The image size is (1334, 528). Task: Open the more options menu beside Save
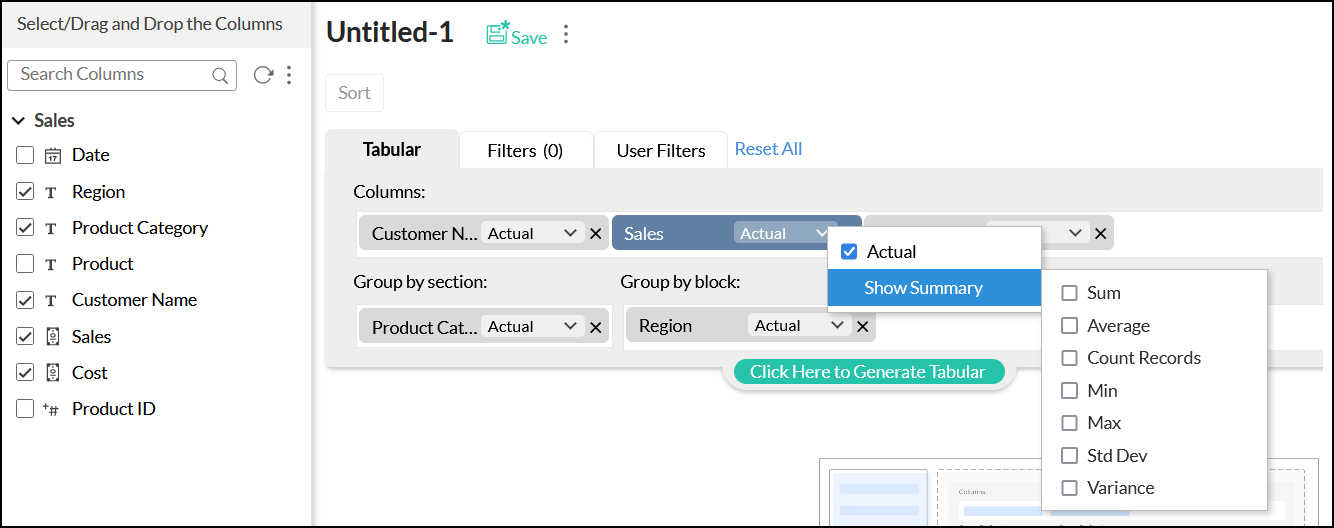[x=566, y=35]
